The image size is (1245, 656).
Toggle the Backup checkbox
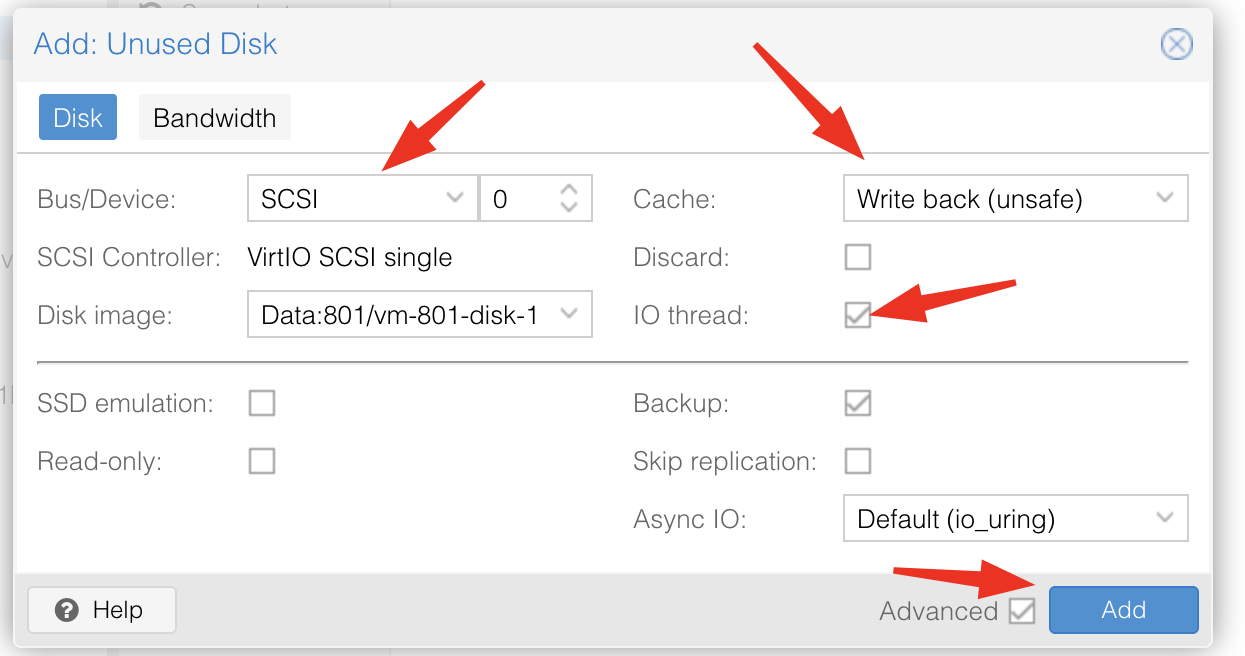pyautogui.click(x=858, y=403)
